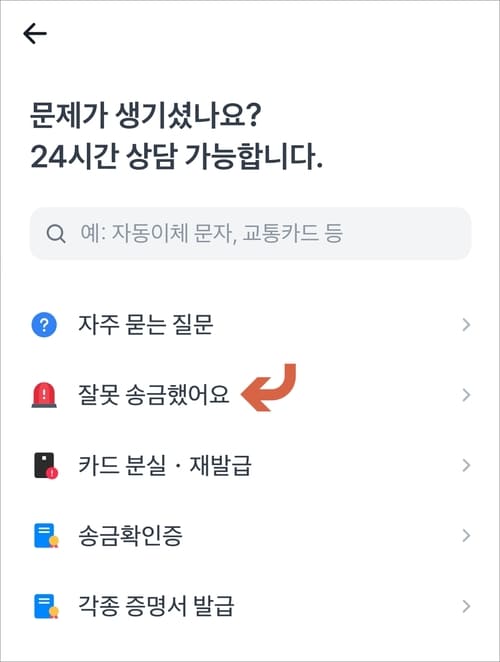The image size is (500, 662).
Task: Focus the search field with 자동이체 placeholder
Action: 250,233
